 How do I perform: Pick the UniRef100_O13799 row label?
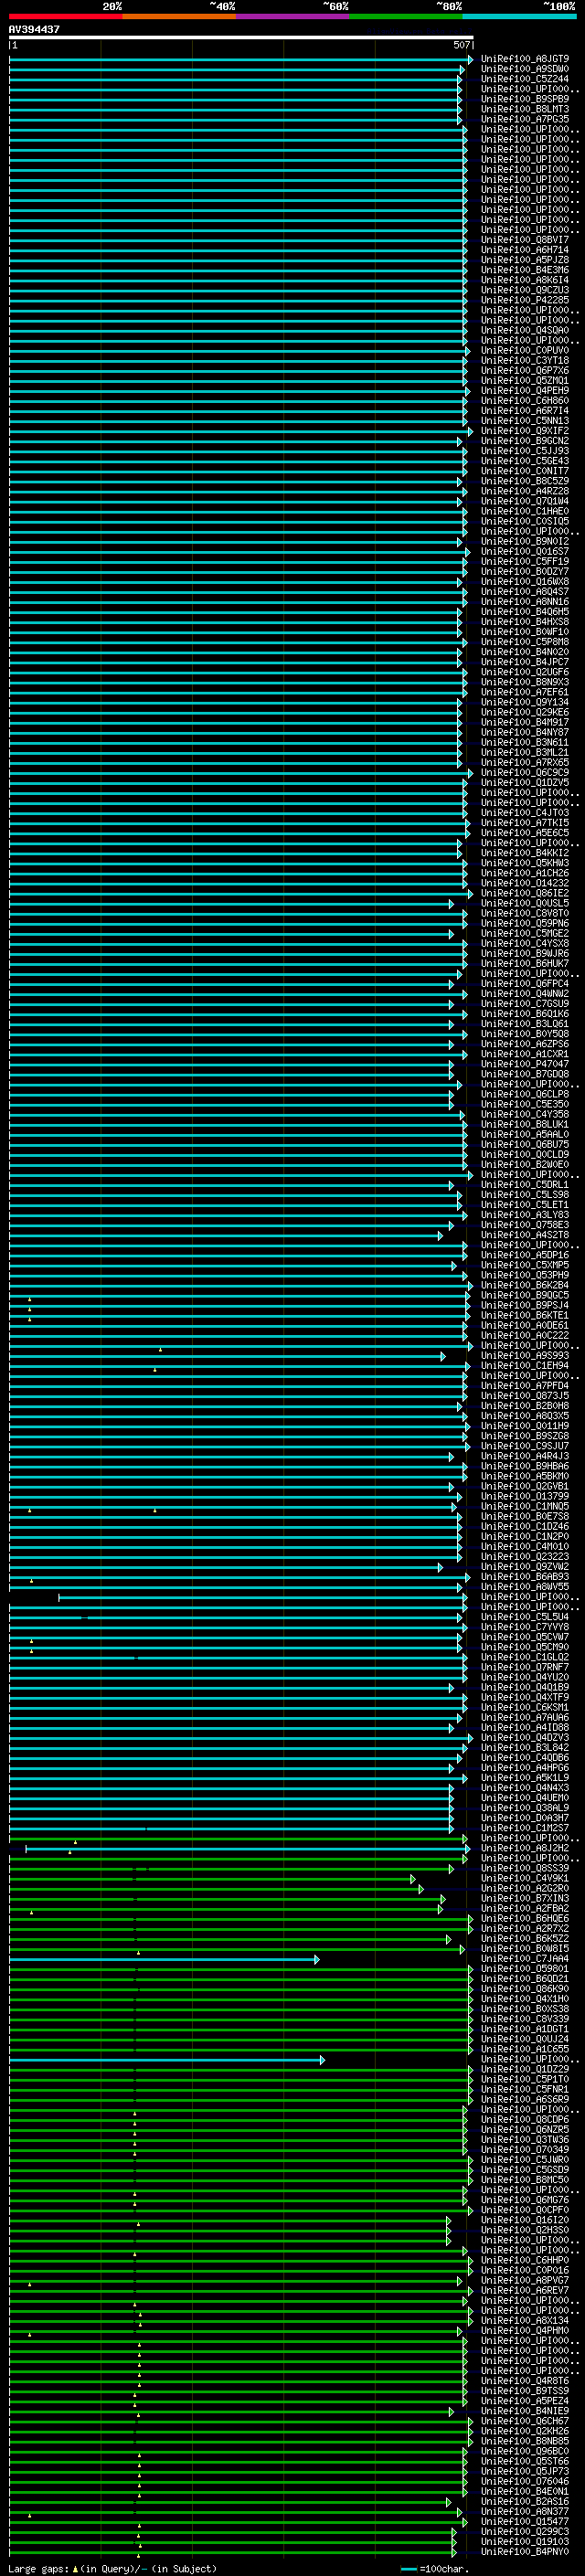(x=525, y=1497)
